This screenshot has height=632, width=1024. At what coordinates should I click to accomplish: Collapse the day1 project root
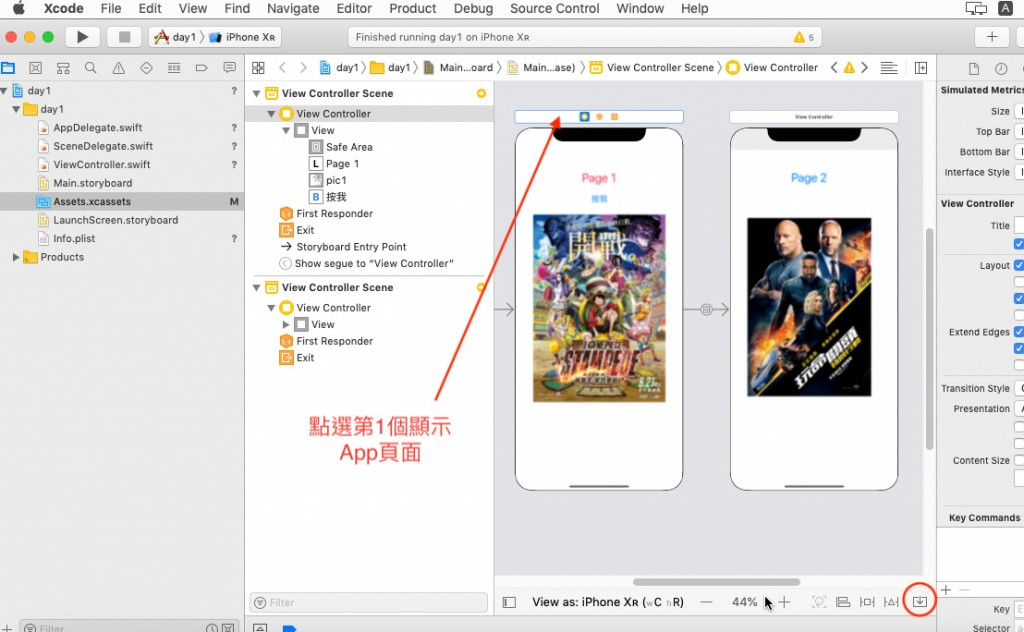coord(5,91)
